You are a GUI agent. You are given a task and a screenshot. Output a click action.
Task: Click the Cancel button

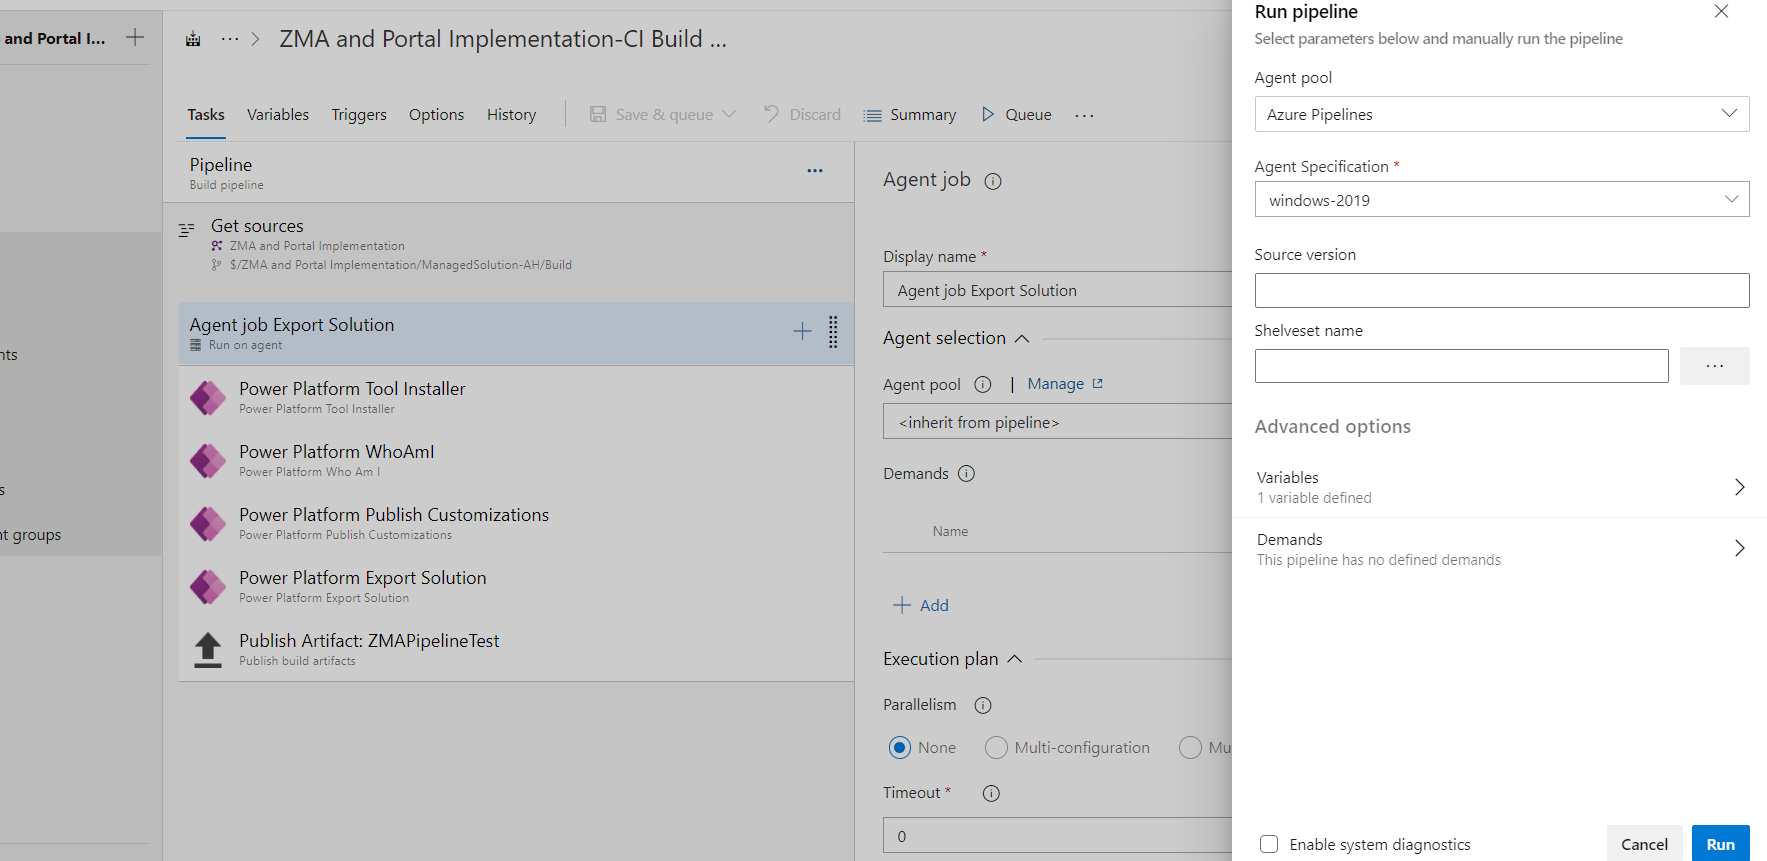pos(1644,844)
